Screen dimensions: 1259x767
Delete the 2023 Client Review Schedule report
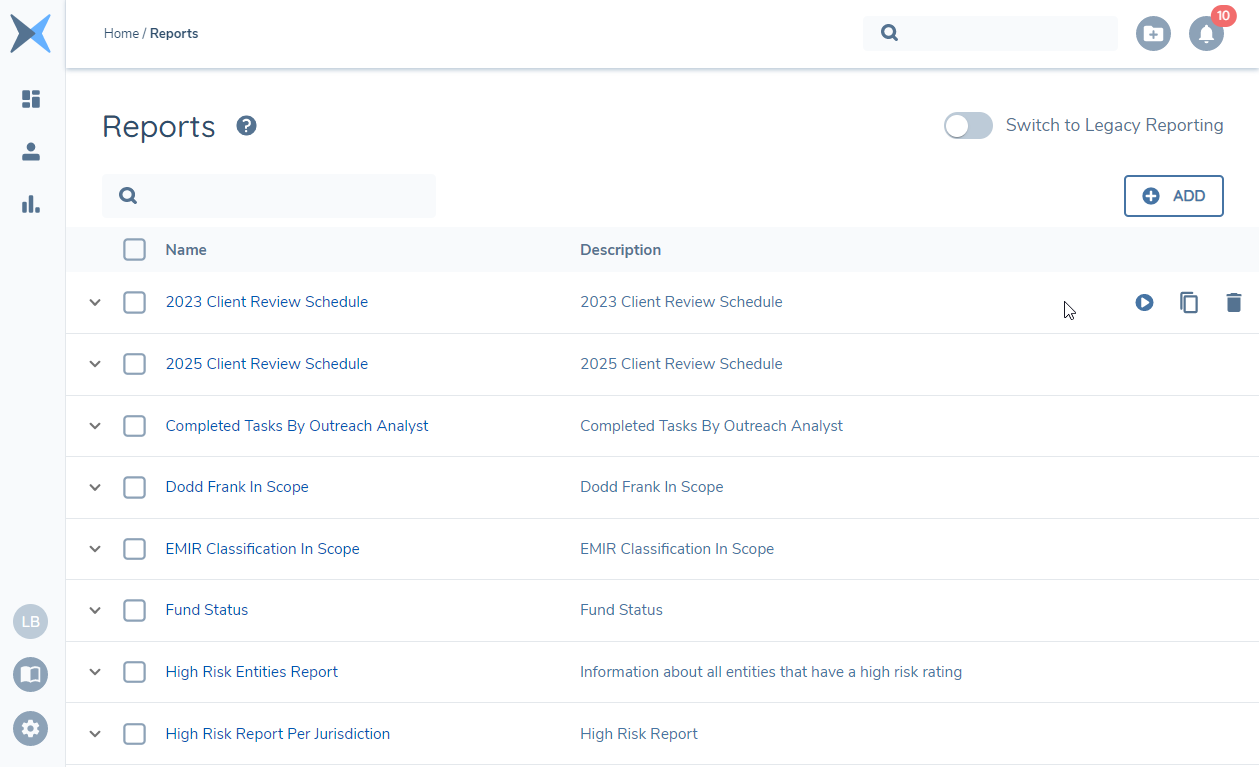(1233, 302)
